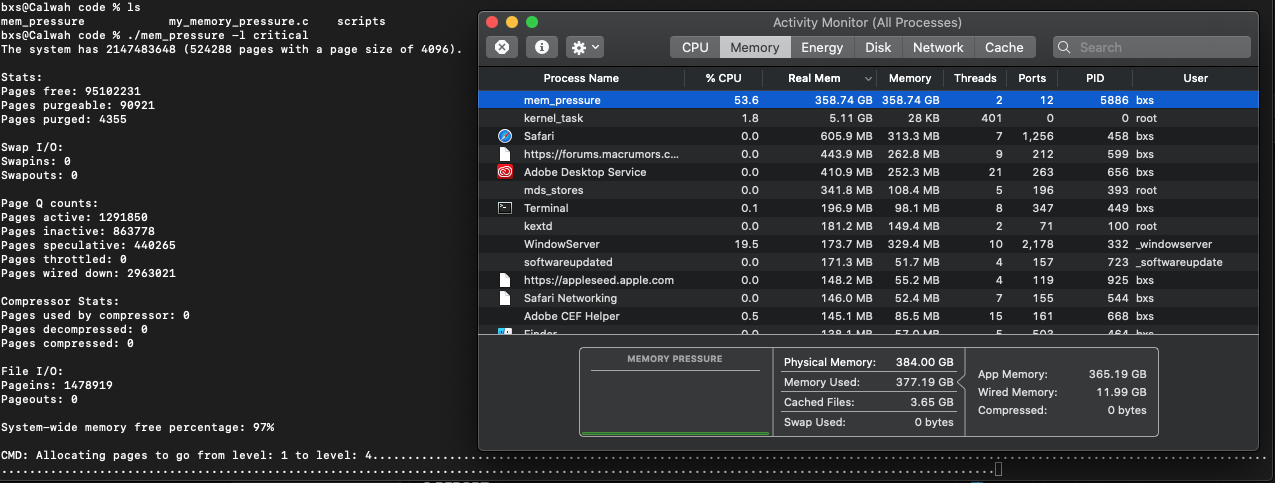Select the mds_stores process row
Screen dimensions: 1275x483
click(868, 190)
